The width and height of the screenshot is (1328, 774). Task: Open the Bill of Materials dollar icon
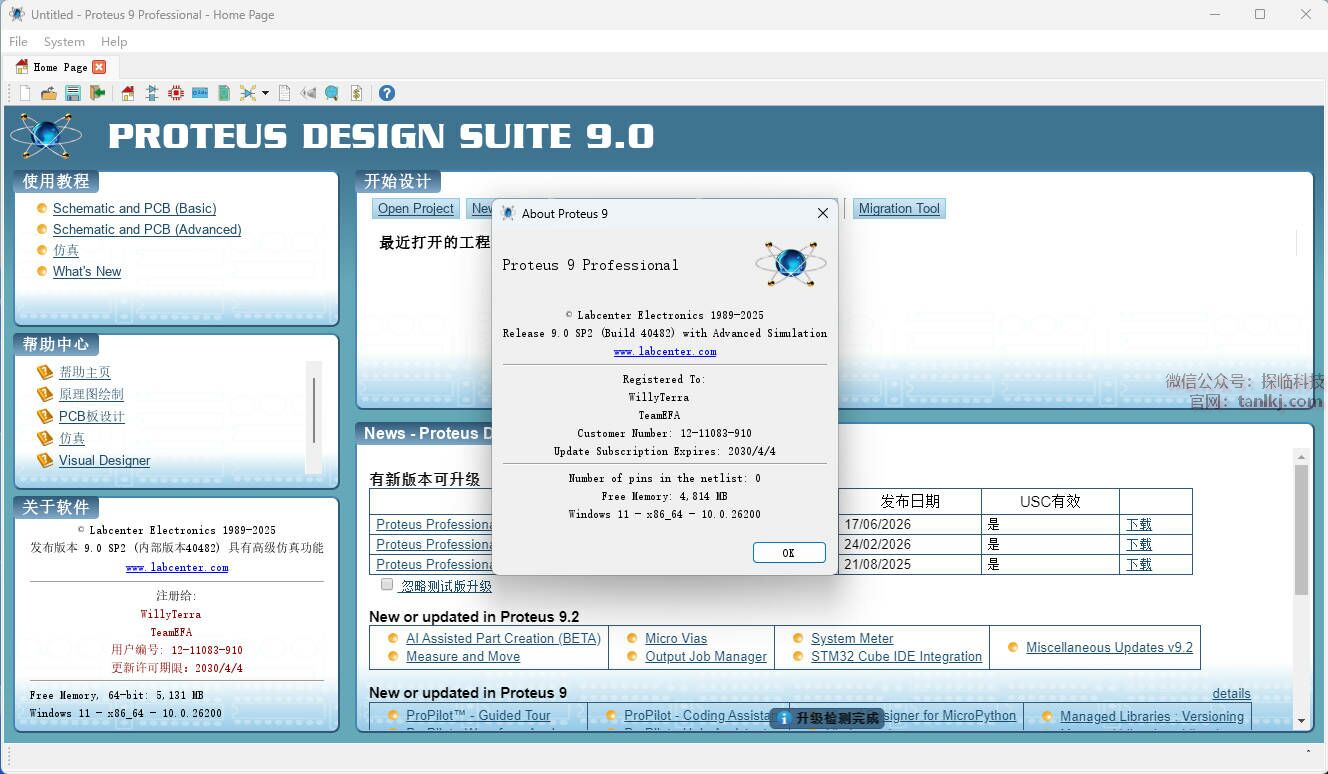(x=356, y=93)
